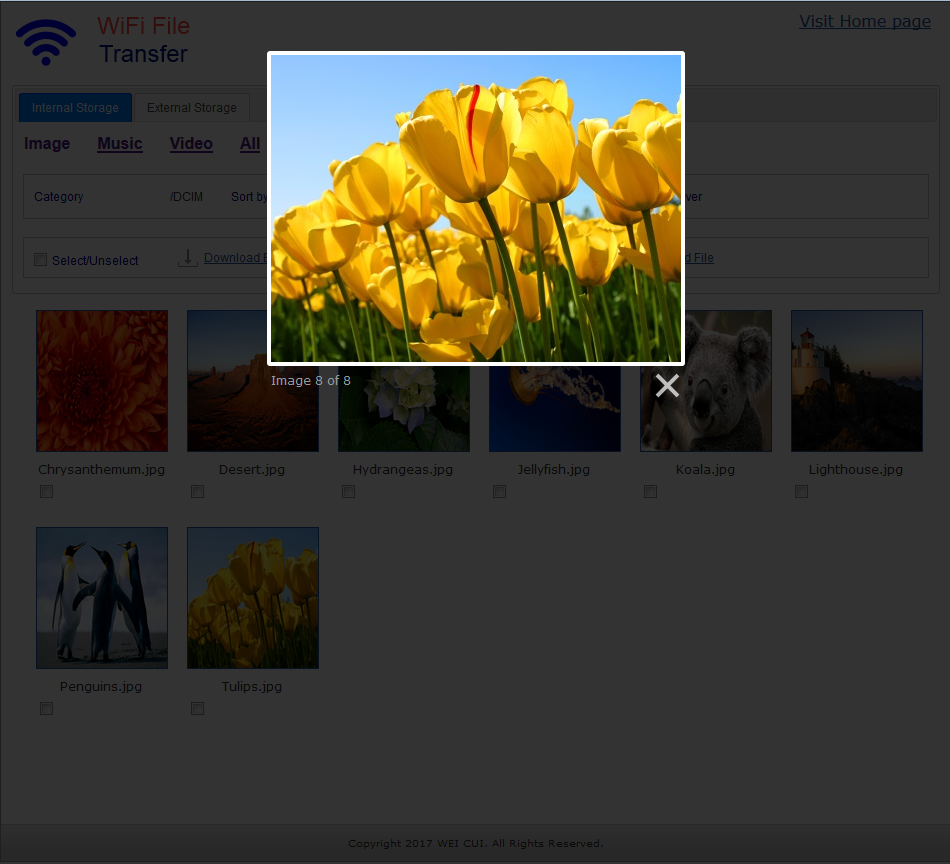This screenshot has height=864, width=950.
Task: Check the box under Desert.jpg
Action: (197, 492)
